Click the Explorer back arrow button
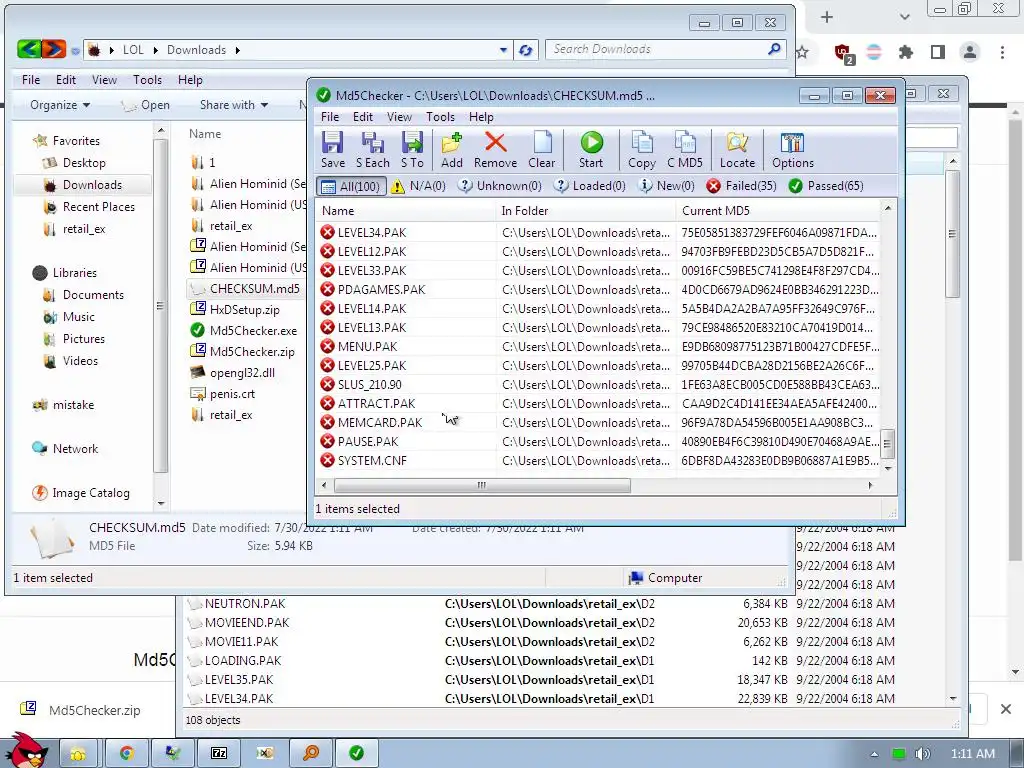The image size is (1024, 768). pos(29,49)
